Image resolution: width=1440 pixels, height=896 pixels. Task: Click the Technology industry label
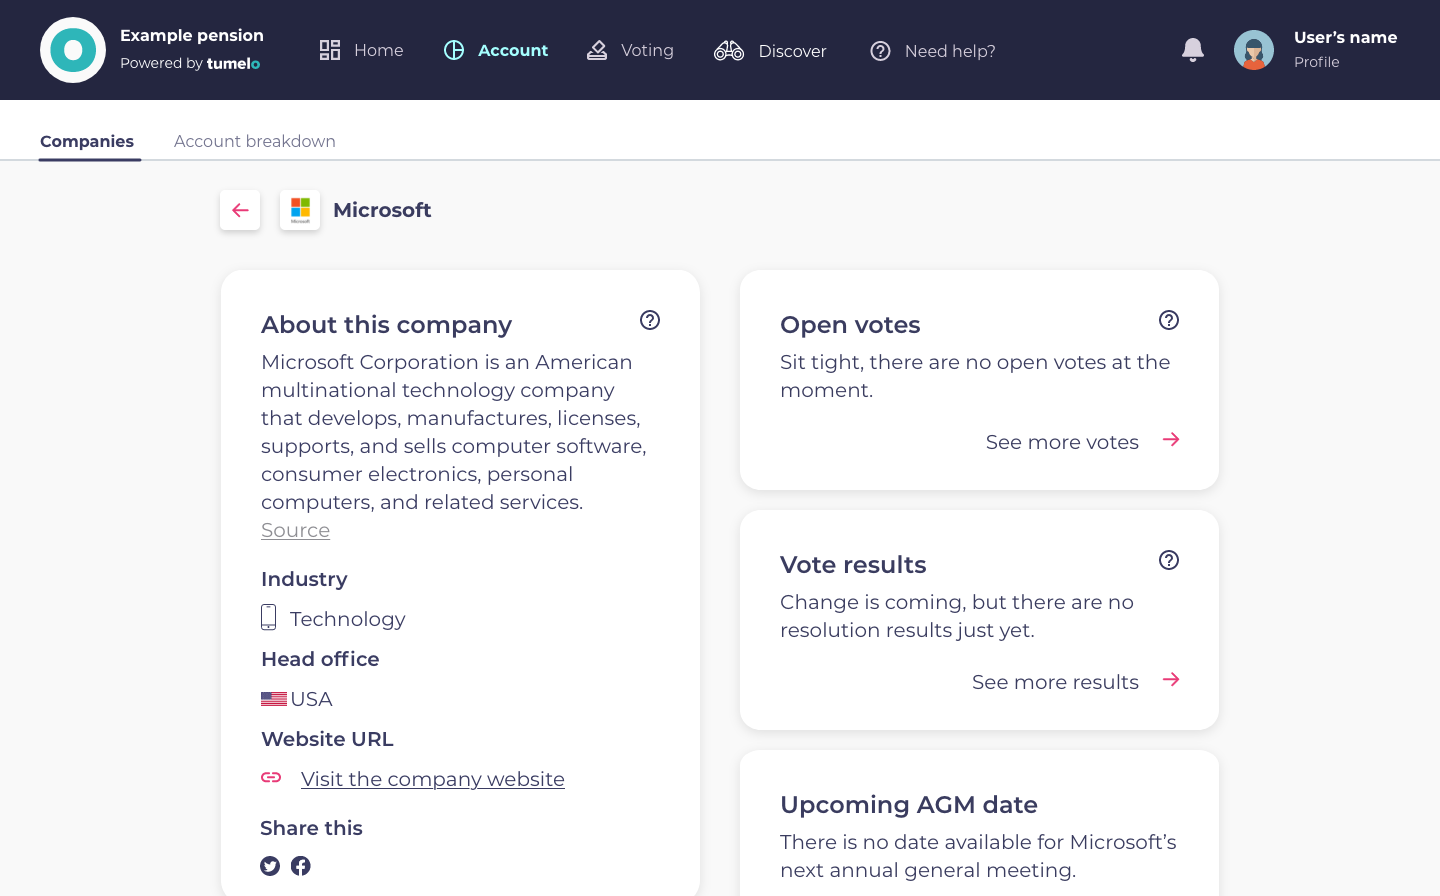coord(348,619)
